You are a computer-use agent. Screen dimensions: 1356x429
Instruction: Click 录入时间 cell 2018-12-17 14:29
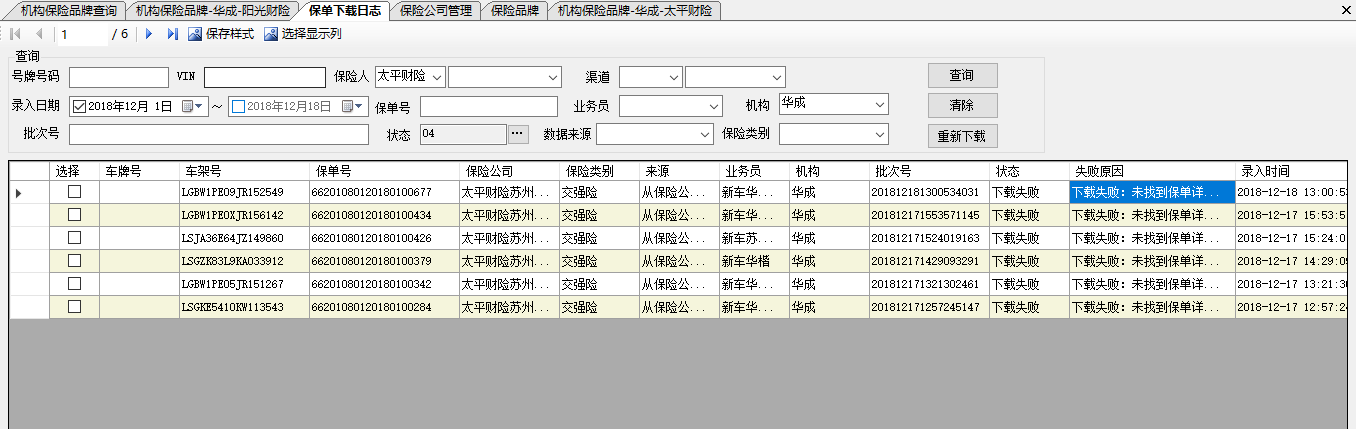(1292, 261)
